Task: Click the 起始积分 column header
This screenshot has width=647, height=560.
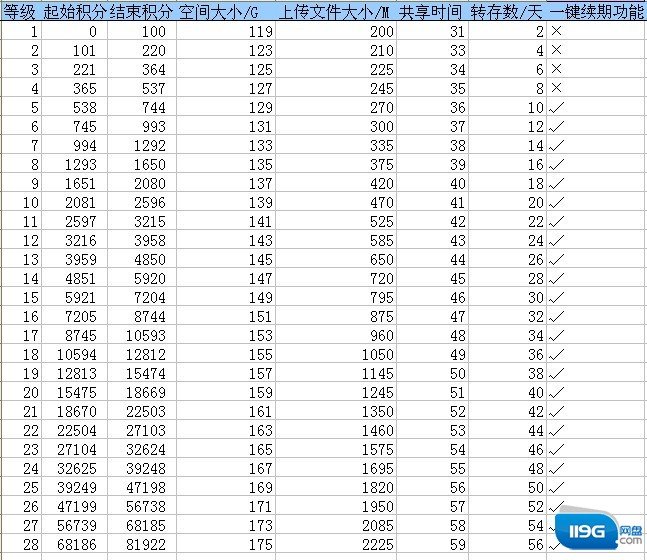Action: (75, 12)
